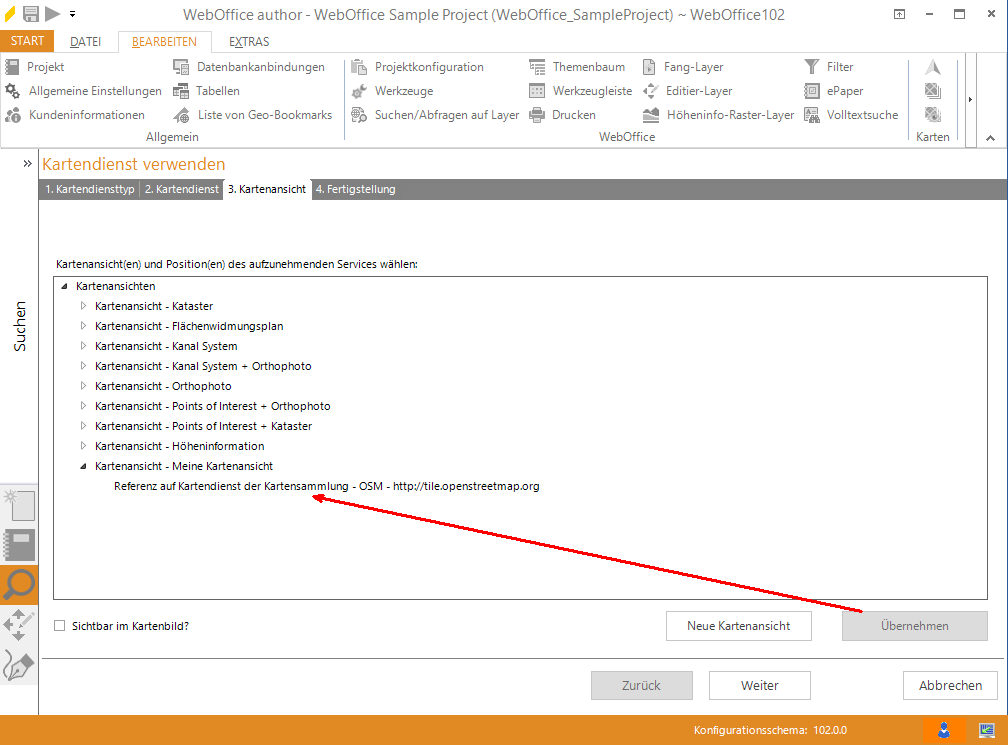Open Datenbankanbindungen in the ribbon

click(x=181, y=67)
